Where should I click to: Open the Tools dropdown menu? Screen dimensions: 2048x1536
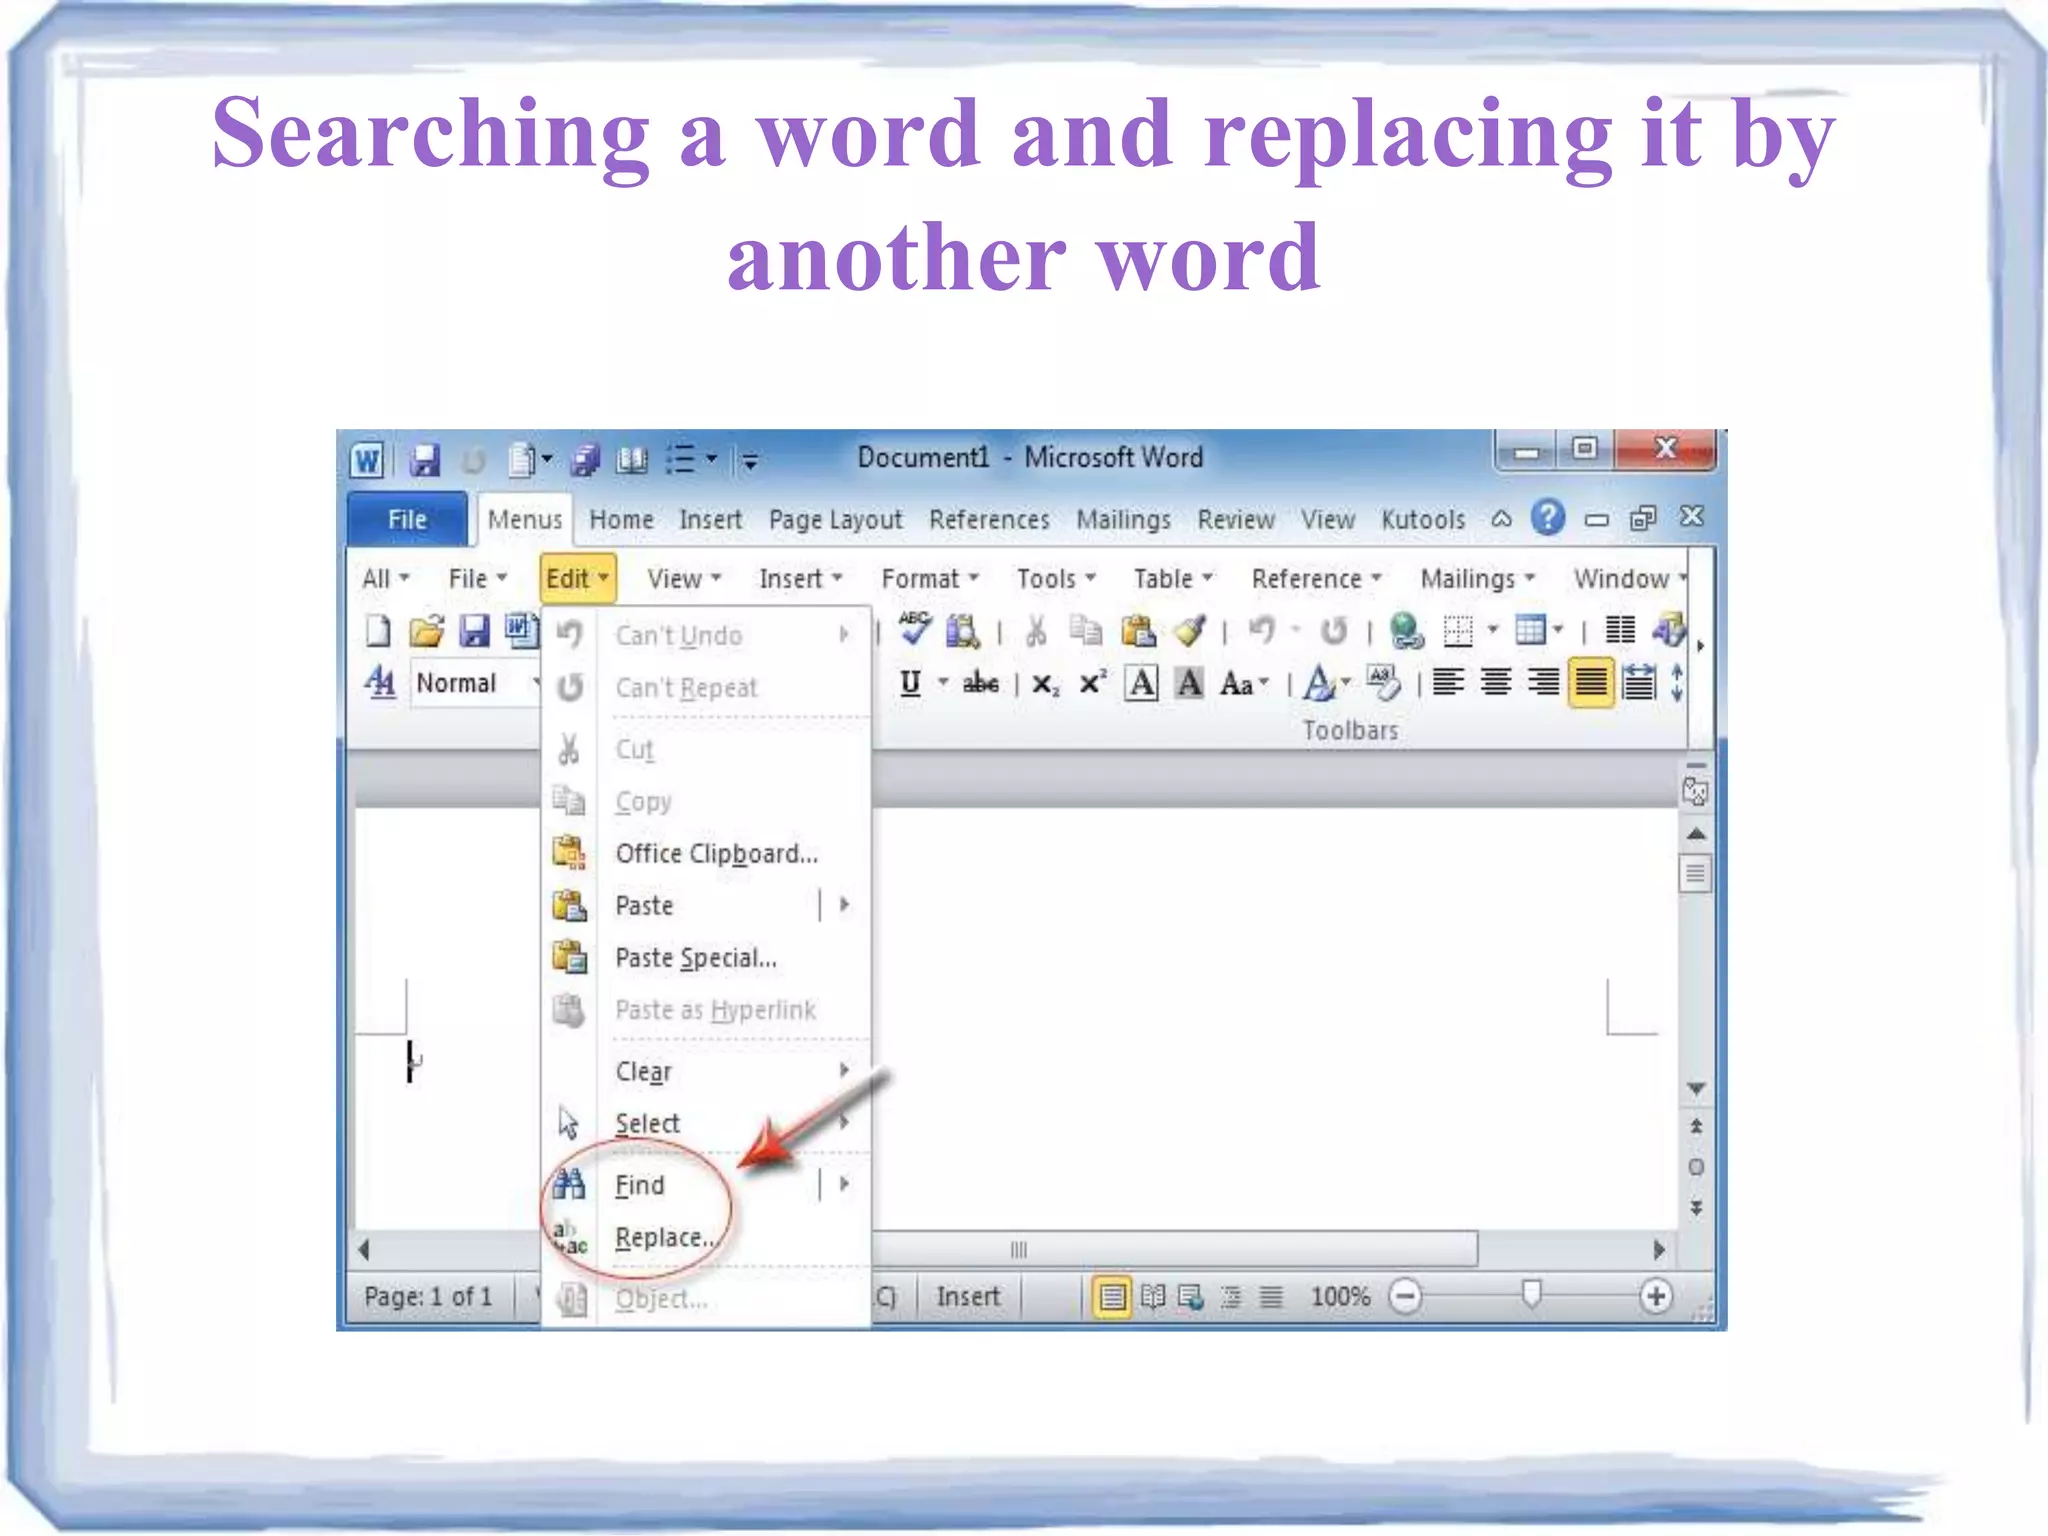(1056, 579)
